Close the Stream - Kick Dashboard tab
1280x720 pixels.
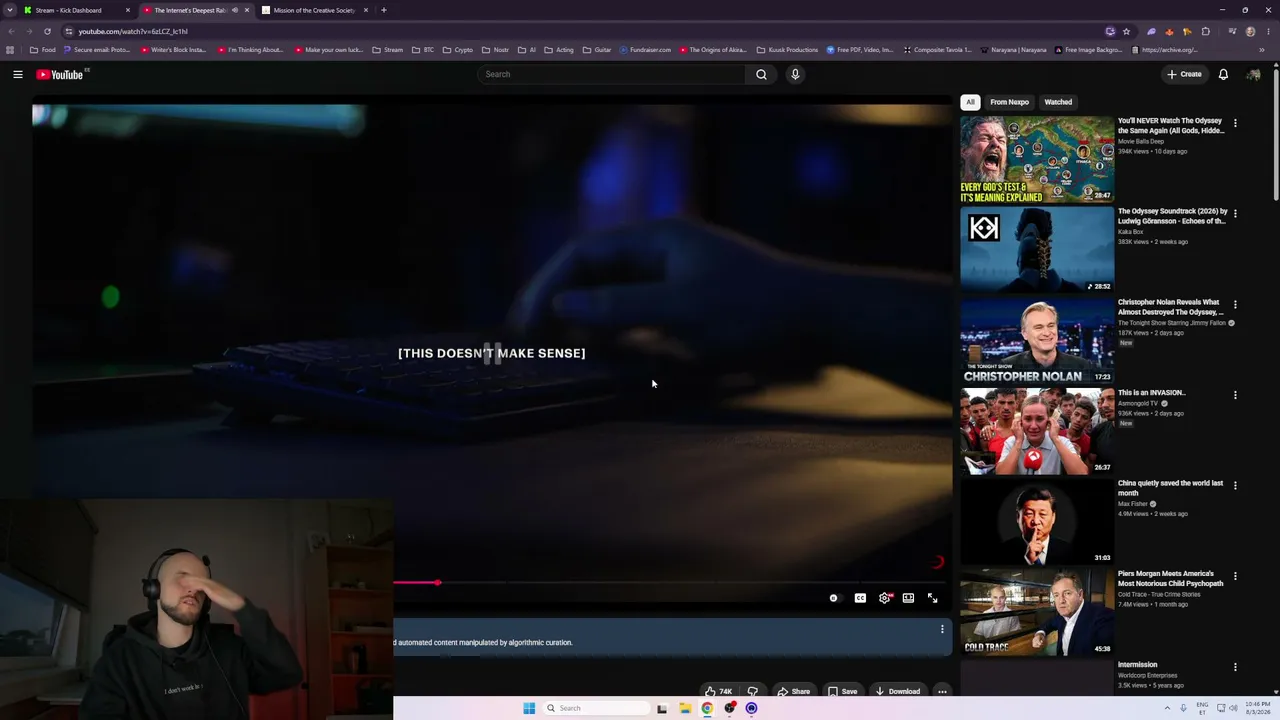[x=128, y=10]
